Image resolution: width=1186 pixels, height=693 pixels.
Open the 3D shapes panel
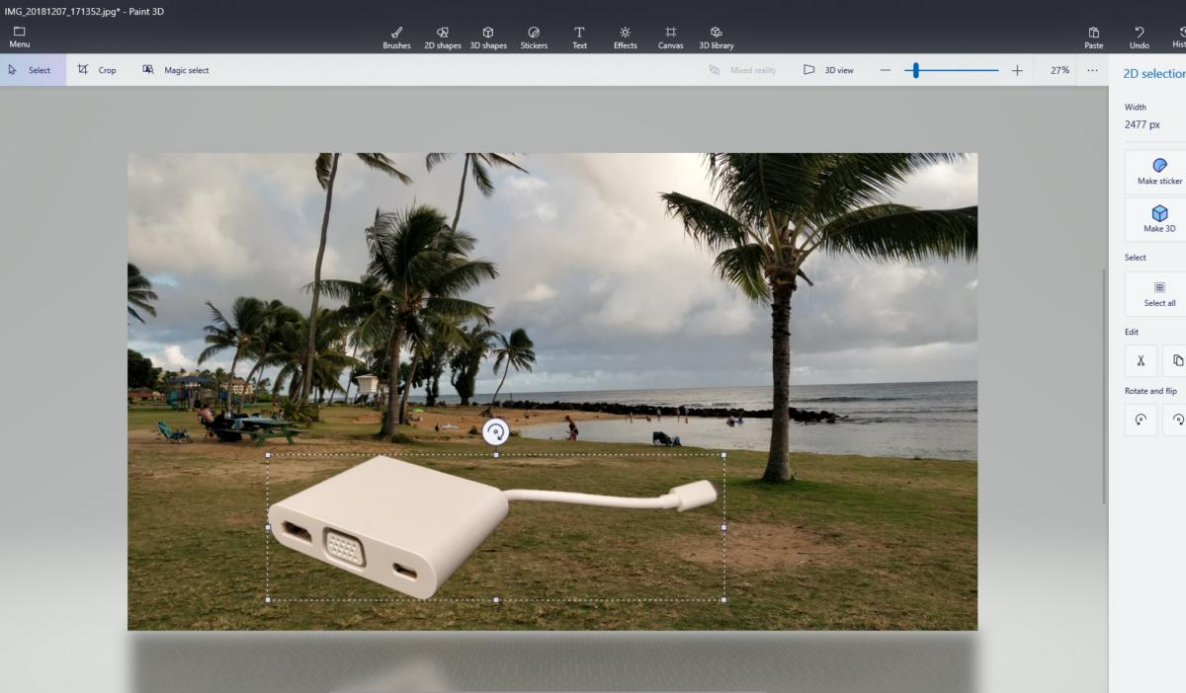click(x=488, y=37)
